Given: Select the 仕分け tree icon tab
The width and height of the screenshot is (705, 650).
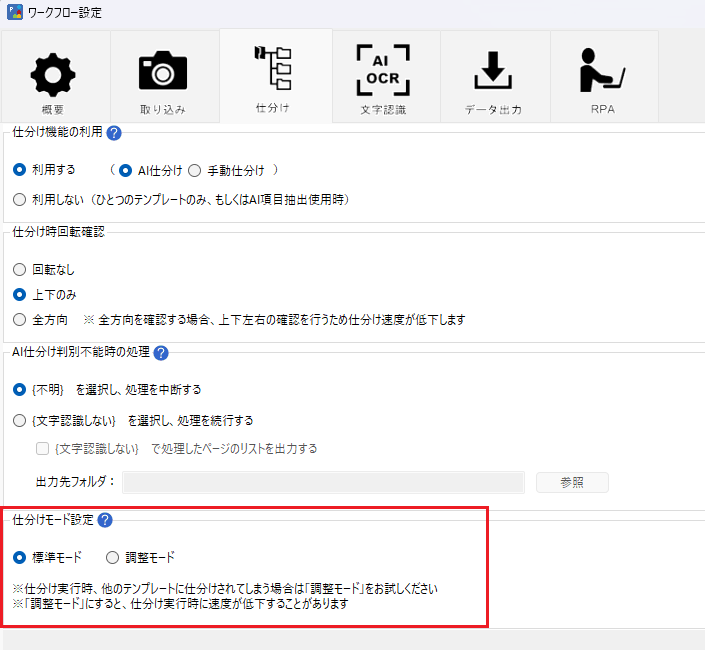Looking at the screenshot, I should coord(276,76).
